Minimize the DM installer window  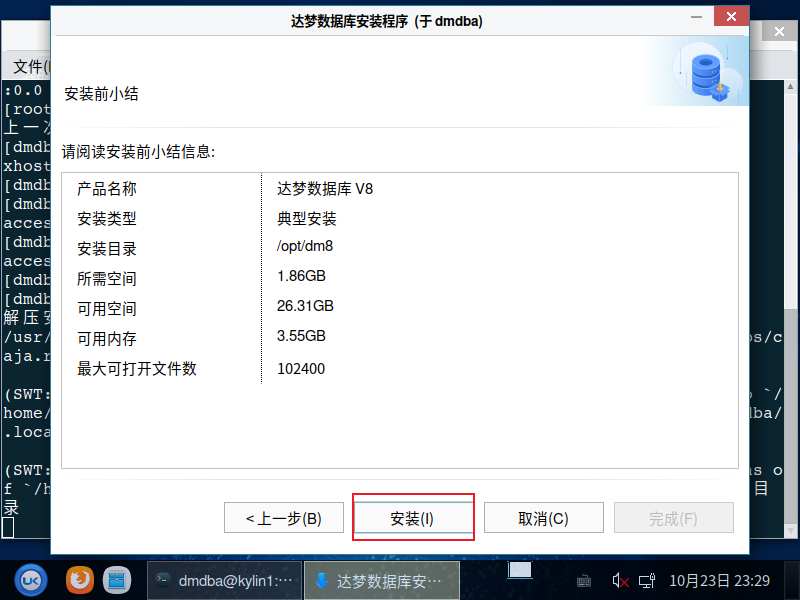[x=696, y=16]
